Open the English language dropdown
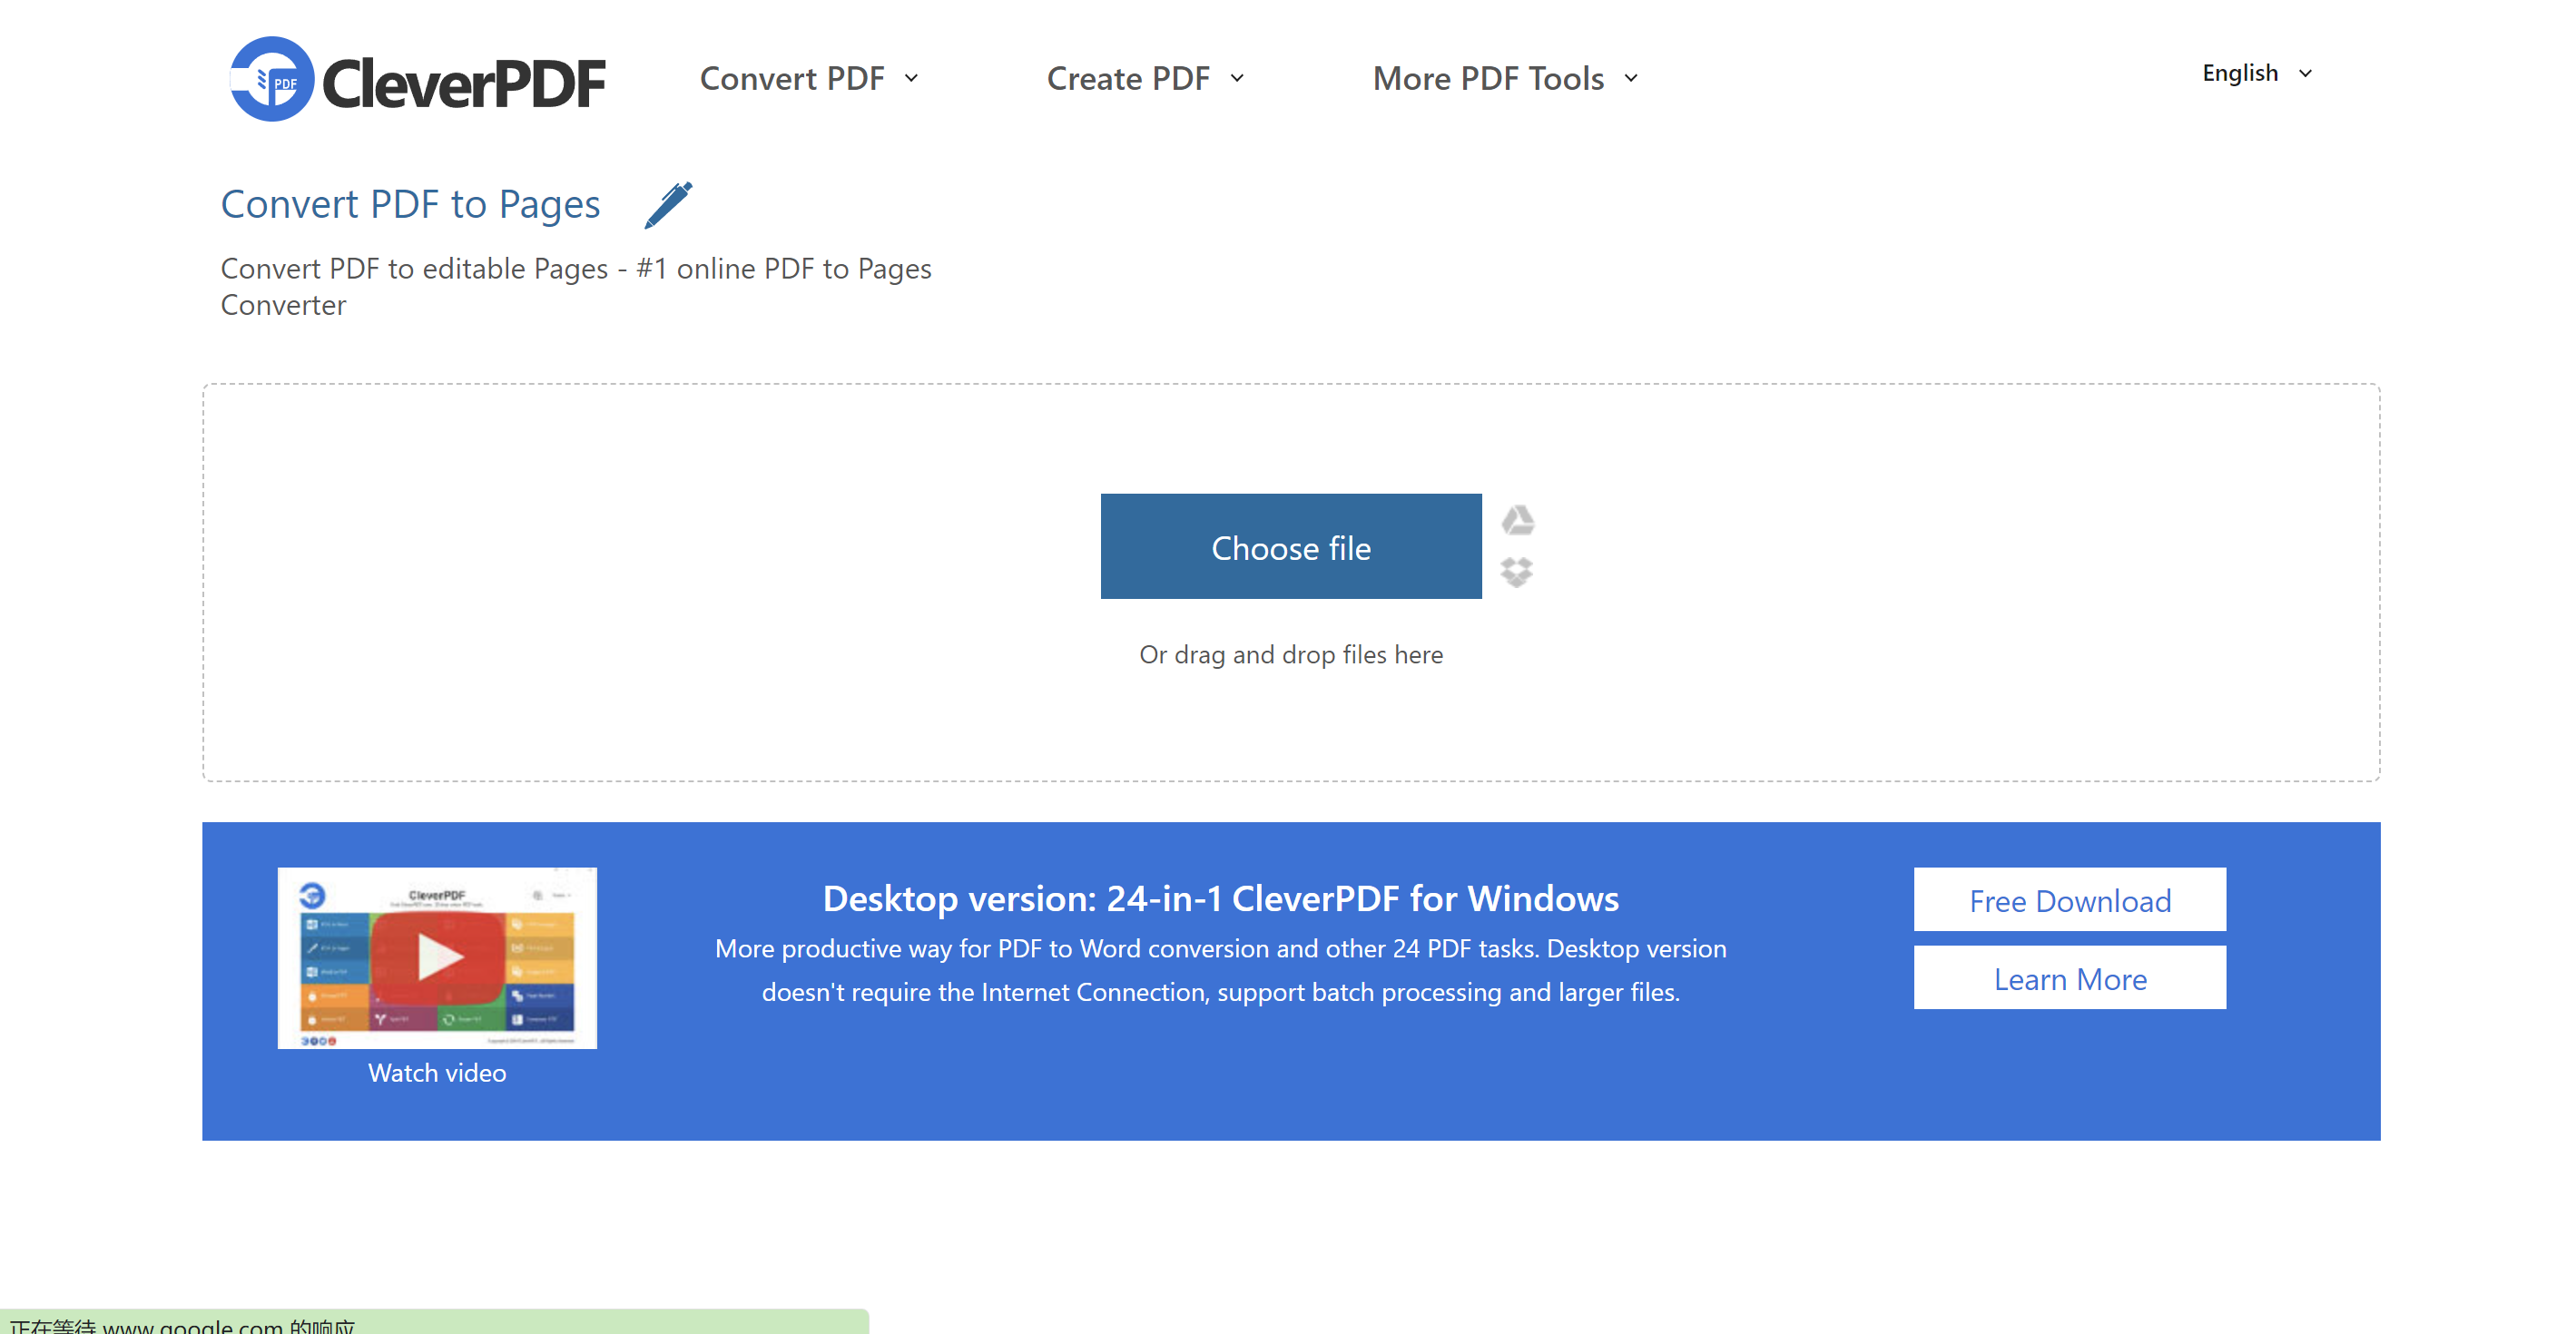 (x=2239, y=73)
